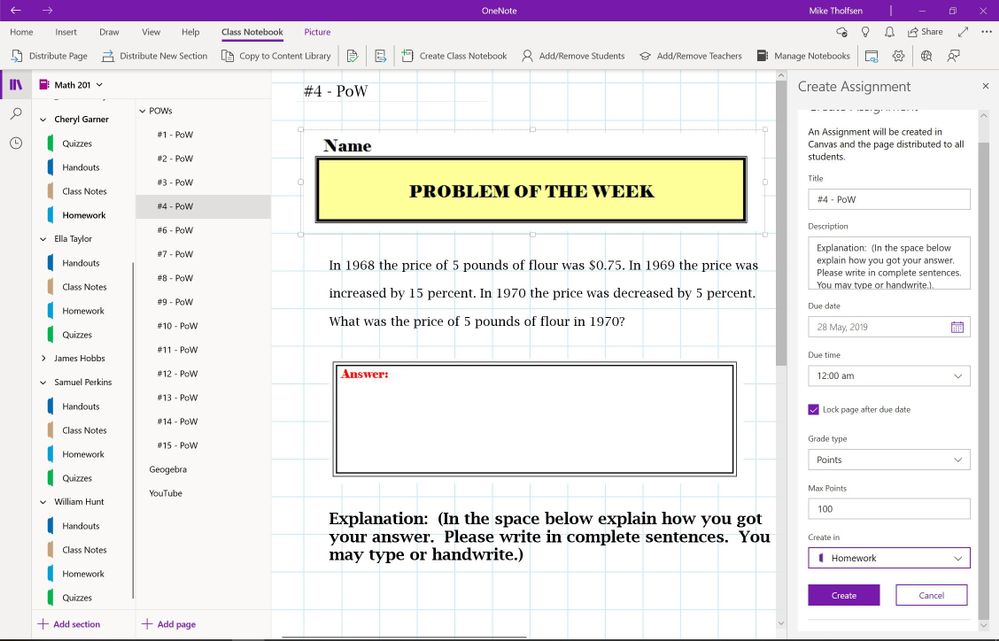The height and width of the screenshot is (641, 999).
Task: Open Add/Remove Students
Action: point(573,56)
